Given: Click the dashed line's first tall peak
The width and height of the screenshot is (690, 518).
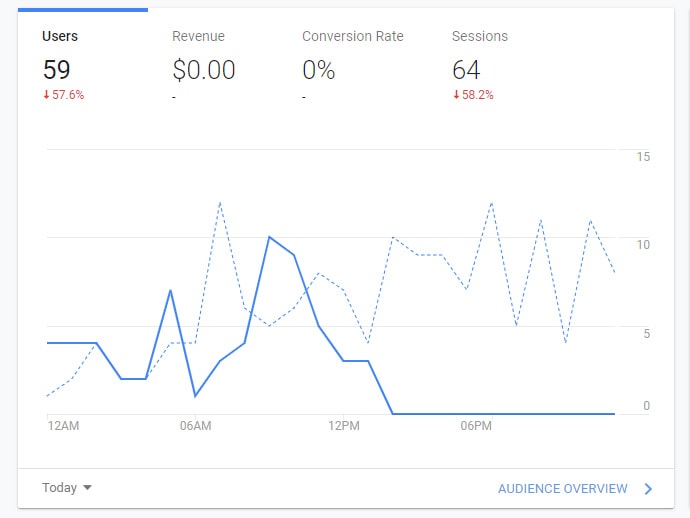Looking at the screenshot, I should [219, 202].
